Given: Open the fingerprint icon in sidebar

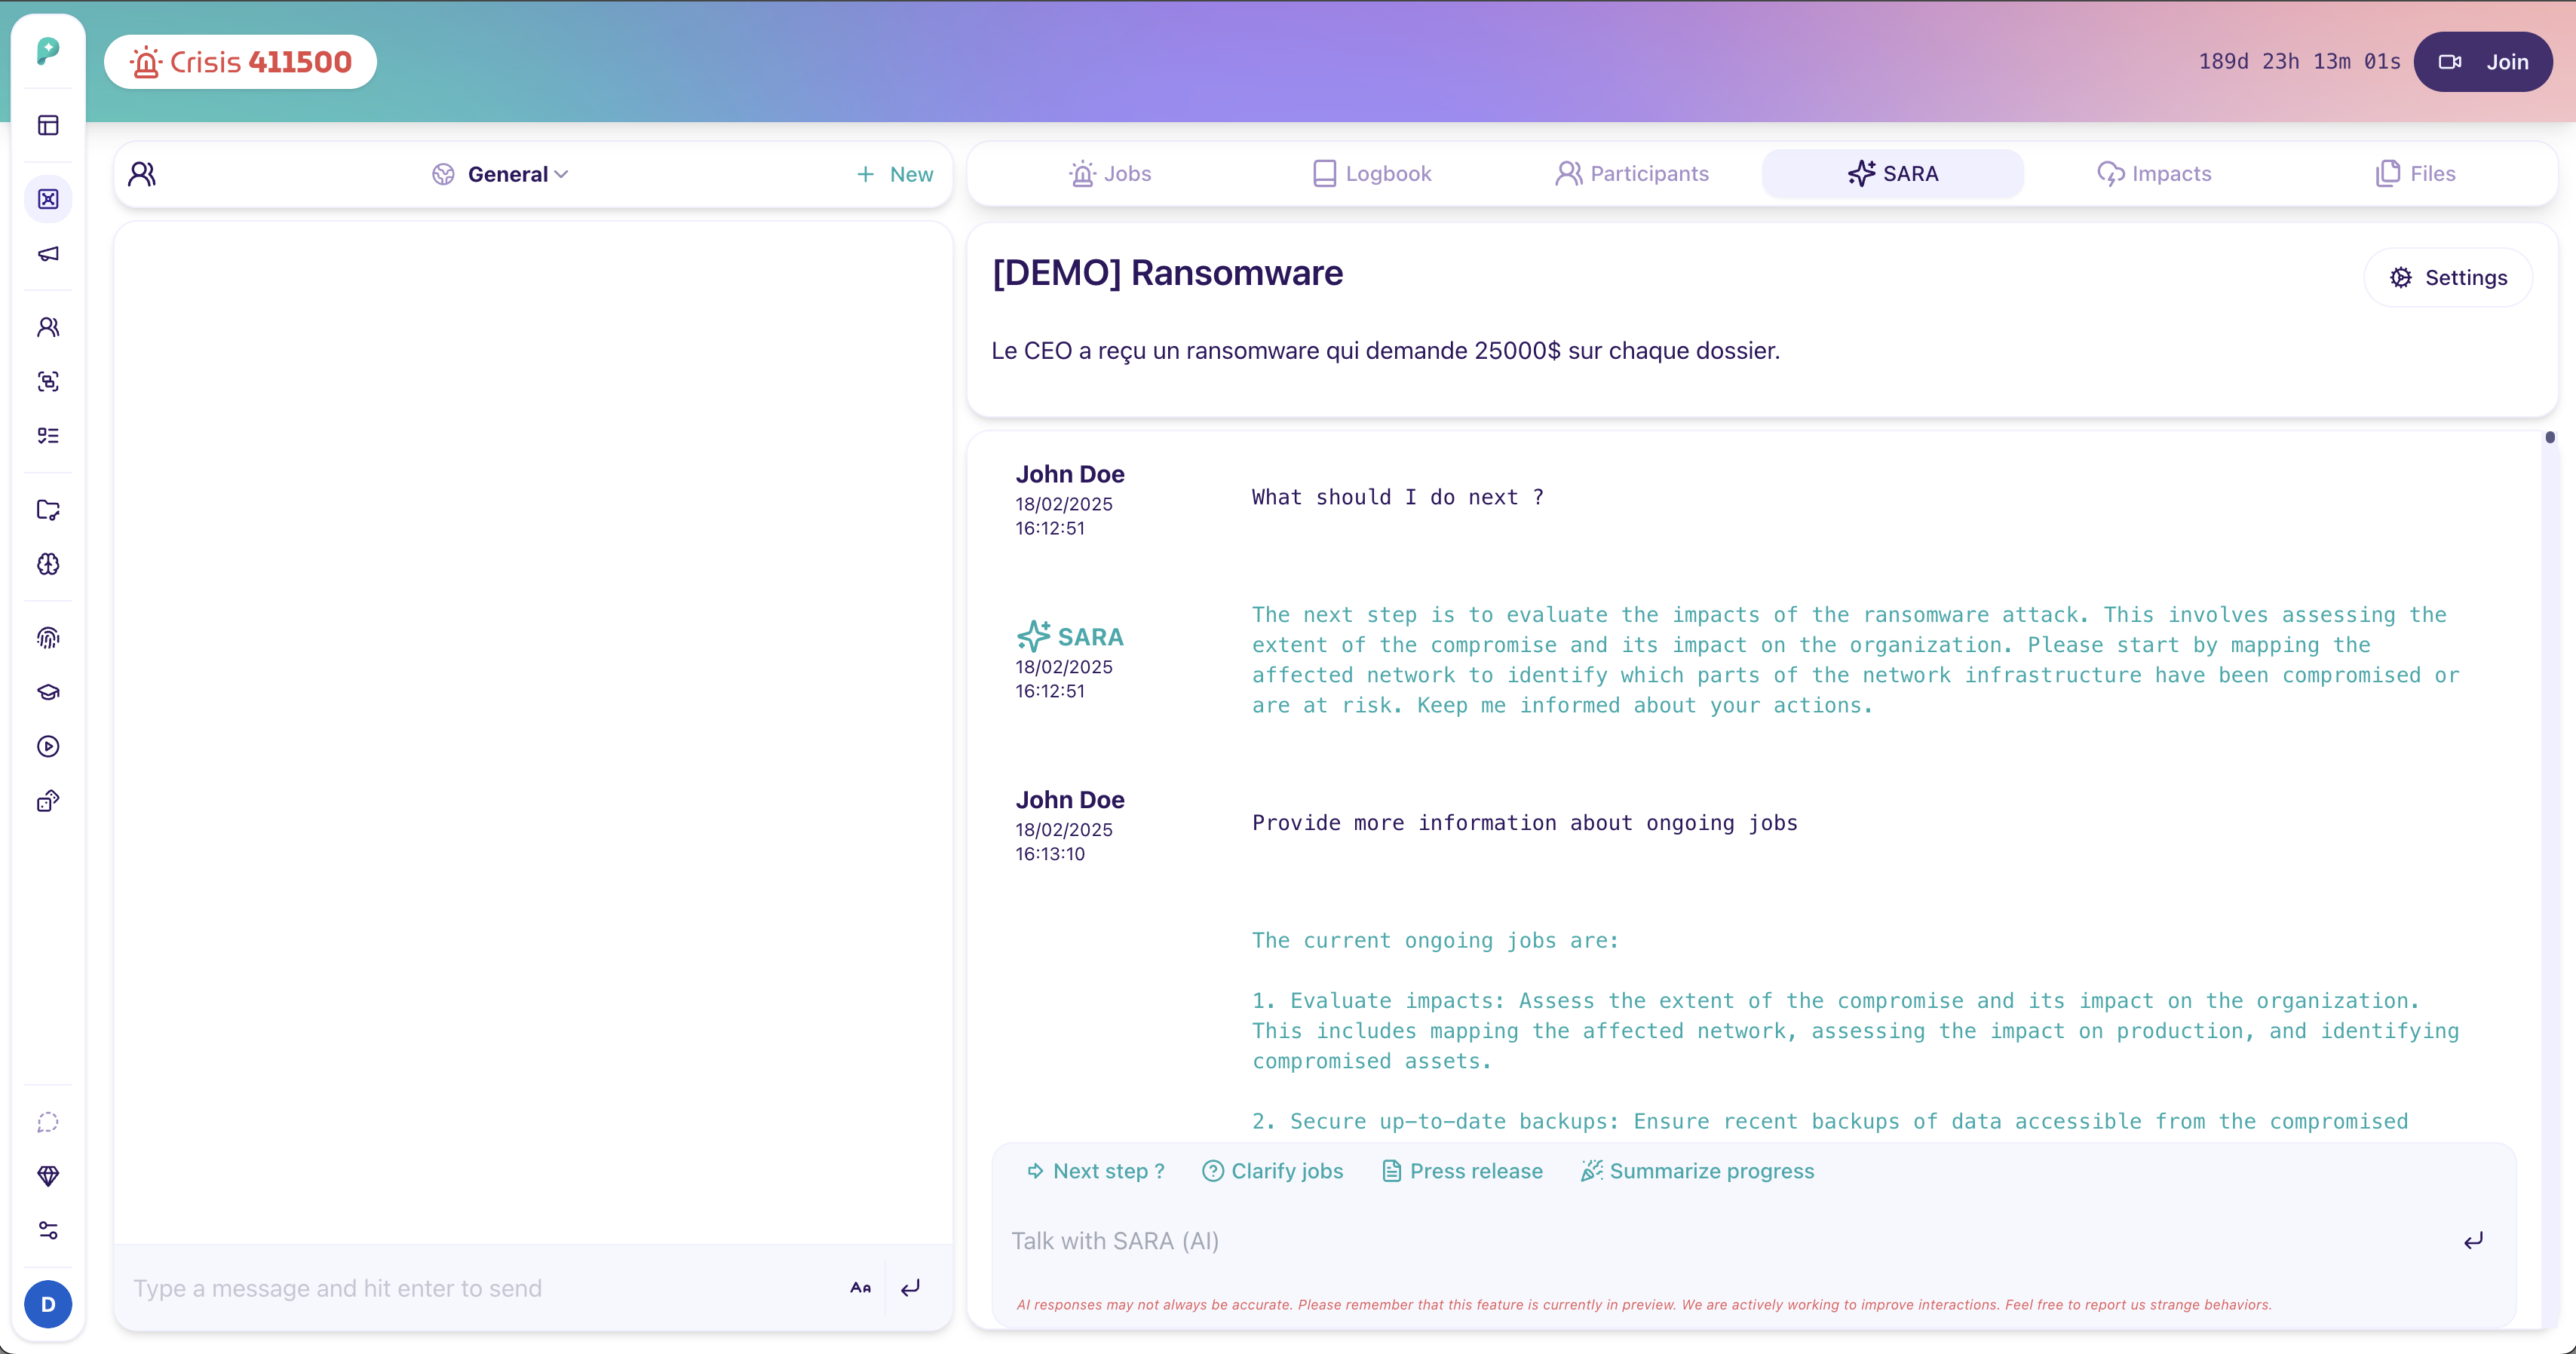Looking at the screenshot, I should click(x=48, y=638).
